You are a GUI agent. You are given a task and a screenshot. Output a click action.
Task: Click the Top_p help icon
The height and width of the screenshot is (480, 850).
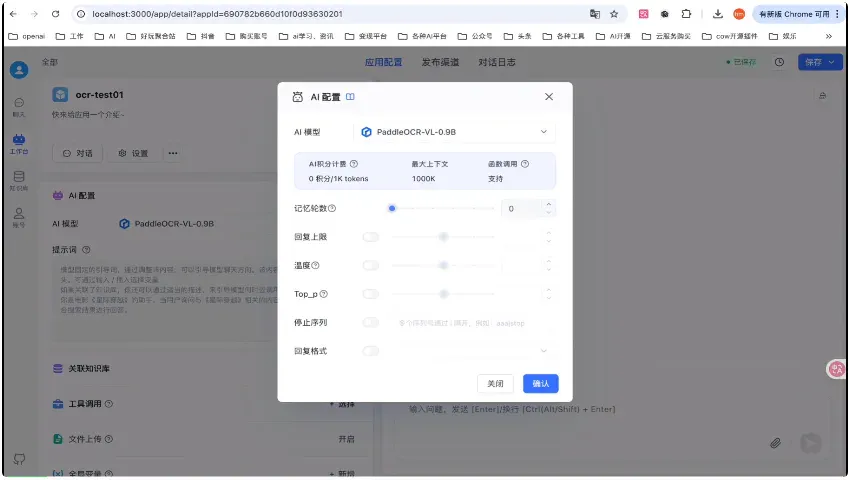pyautogui.click(x=324, y=294)
